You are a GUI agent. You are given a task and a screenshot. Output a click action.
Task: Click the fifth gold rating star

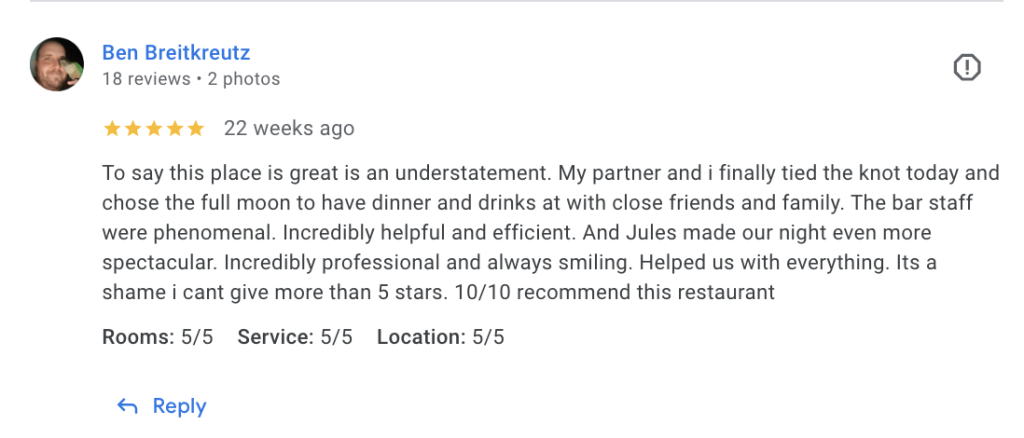[196, 129]
